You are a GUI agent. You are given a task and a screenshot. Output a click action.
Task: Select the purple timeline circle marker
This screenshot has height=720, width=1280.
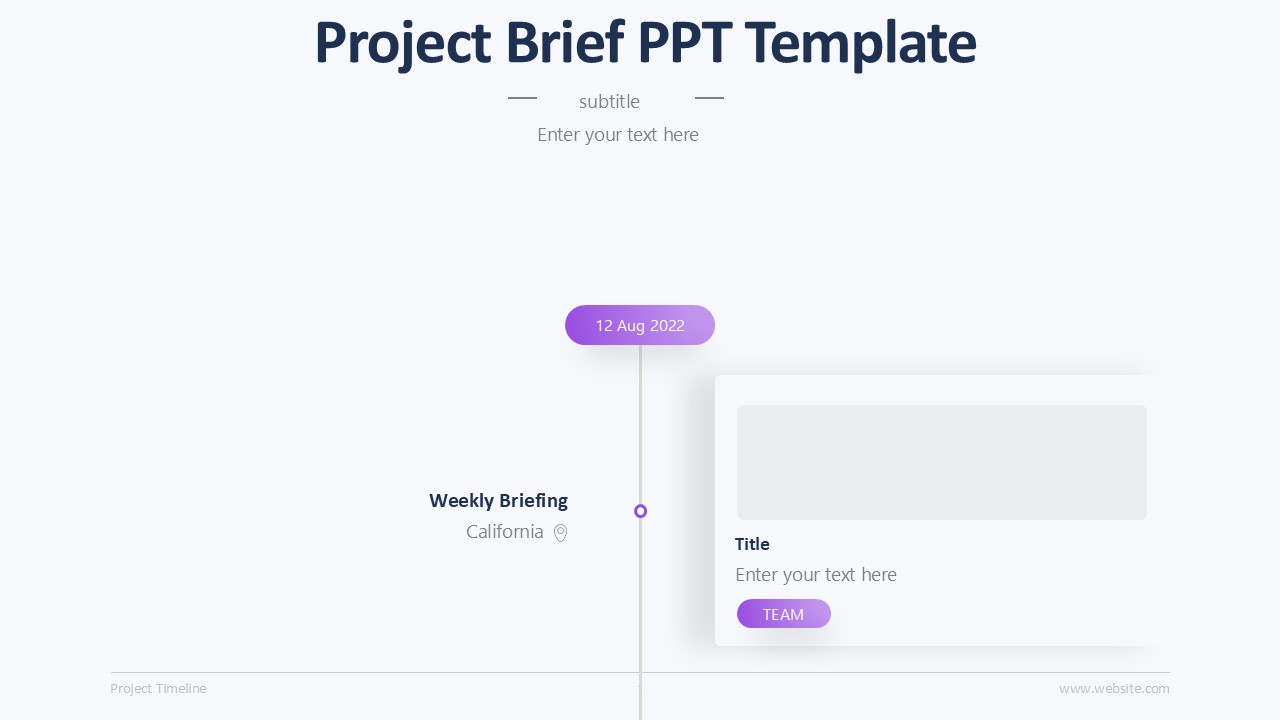[x=640, y=511]
